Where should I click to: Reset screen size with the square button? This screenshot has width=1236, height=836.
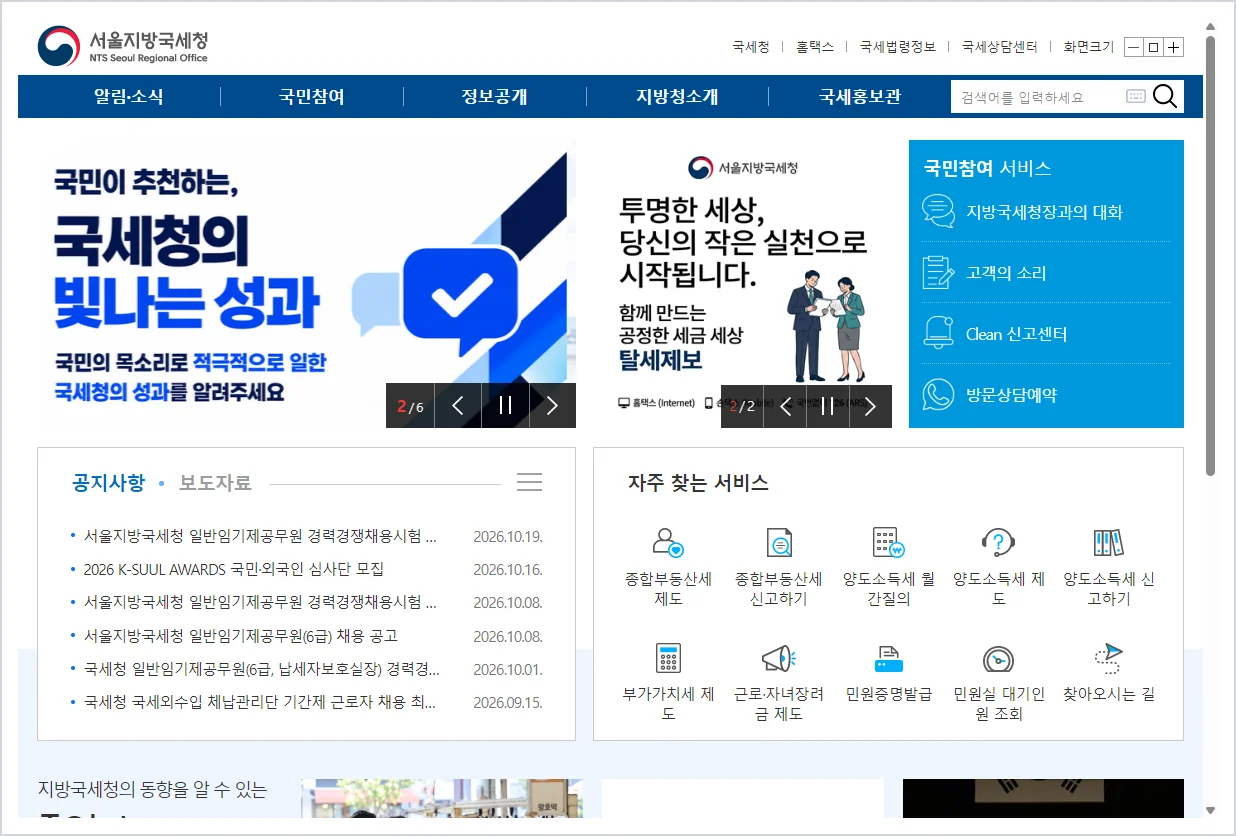(x=1153, y=47)
